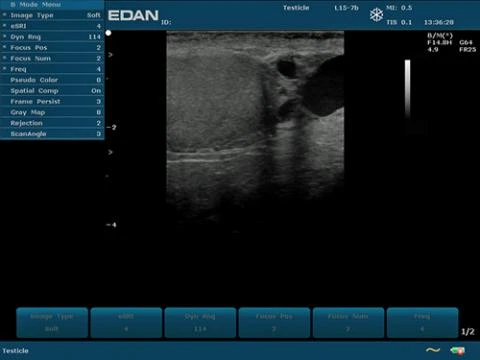Click the Focus Pos soft button at bottom

(x=274, y=323)
